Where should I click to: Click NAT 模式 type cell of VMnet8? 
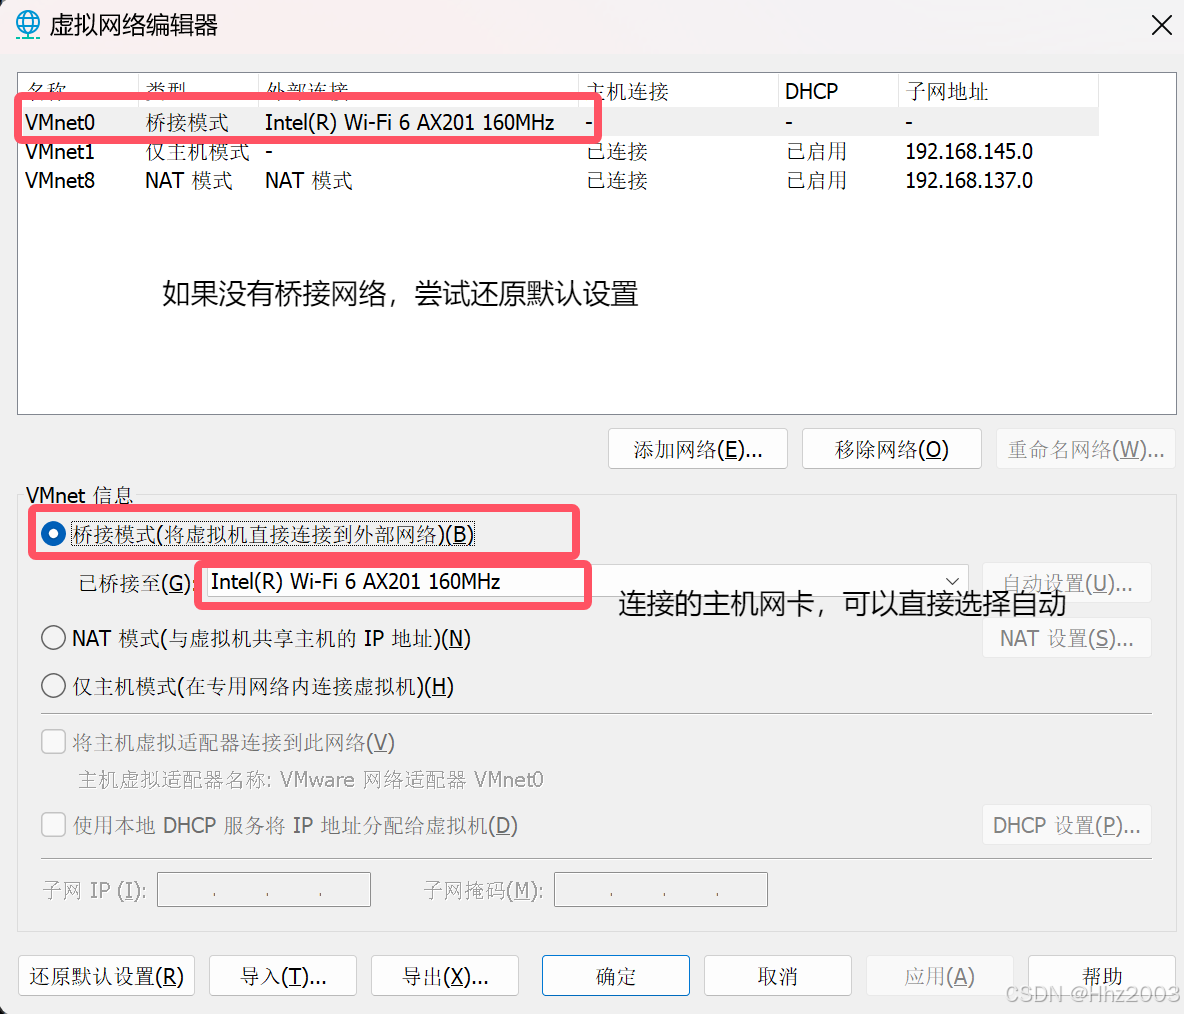pos(189,180)
